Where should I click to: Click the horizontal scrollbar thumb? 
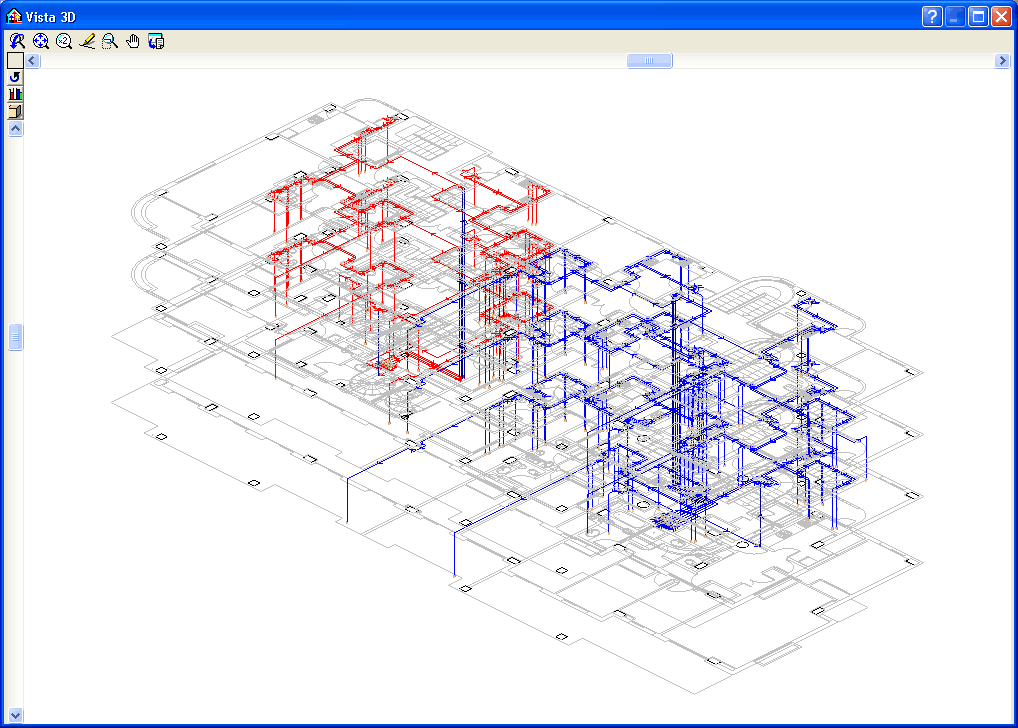tap(649, 61)
